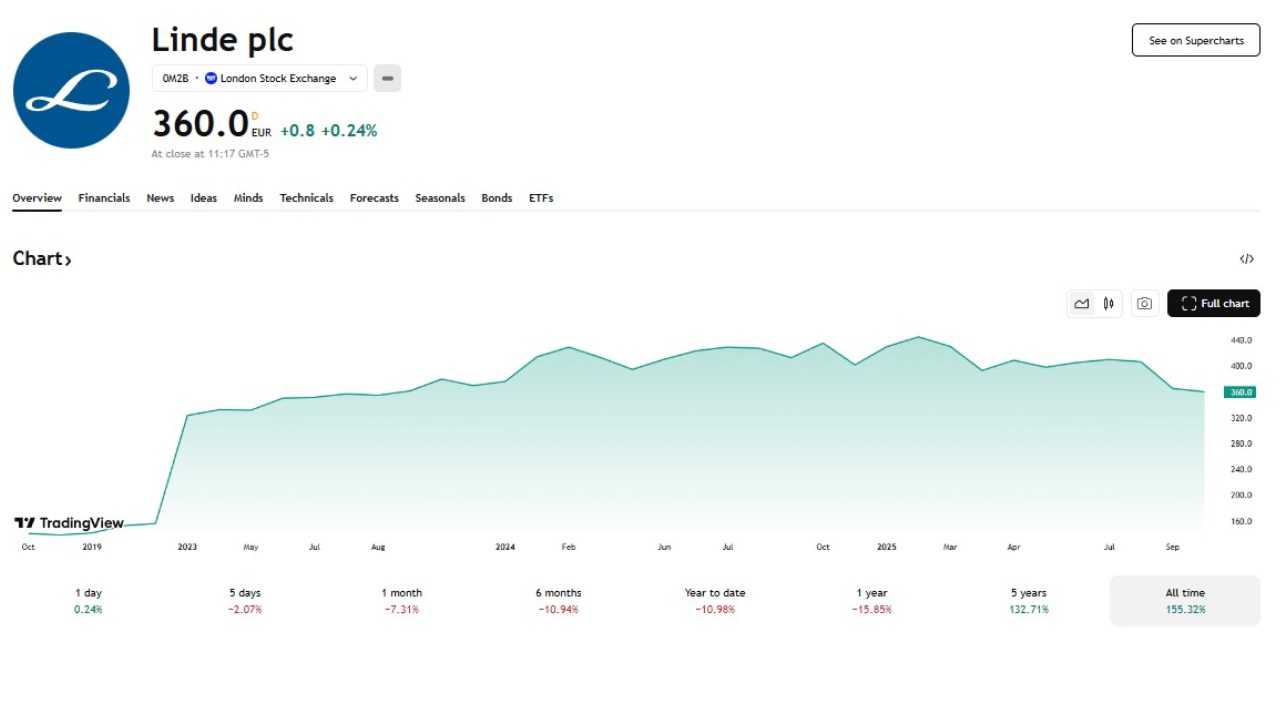Click See on Supercharts

coord(1195,40)
